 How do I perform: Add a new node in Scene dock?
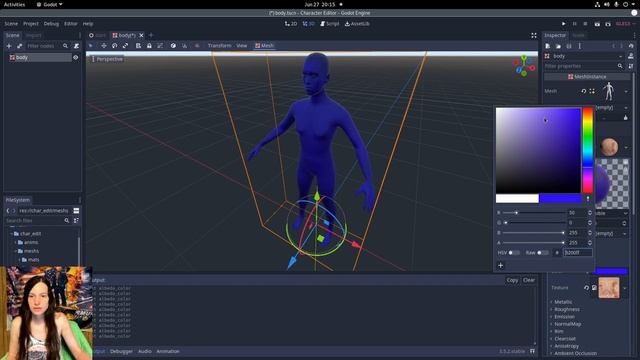pyautogui.click(x=9, y=46)
